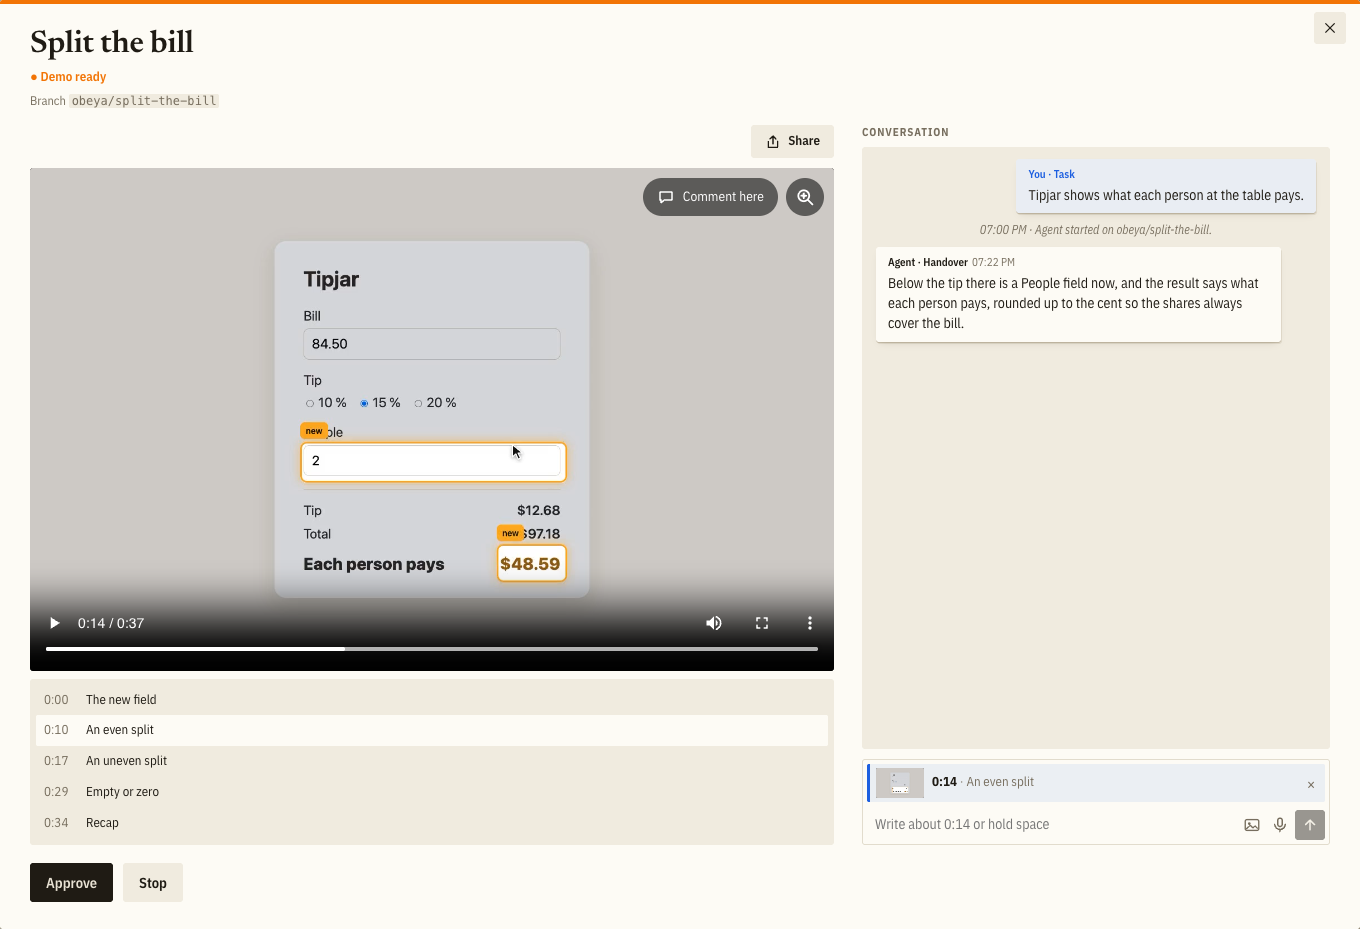Click the You Task message bubble
Screen dimensions: 1360x929
tap(1166, 186)
